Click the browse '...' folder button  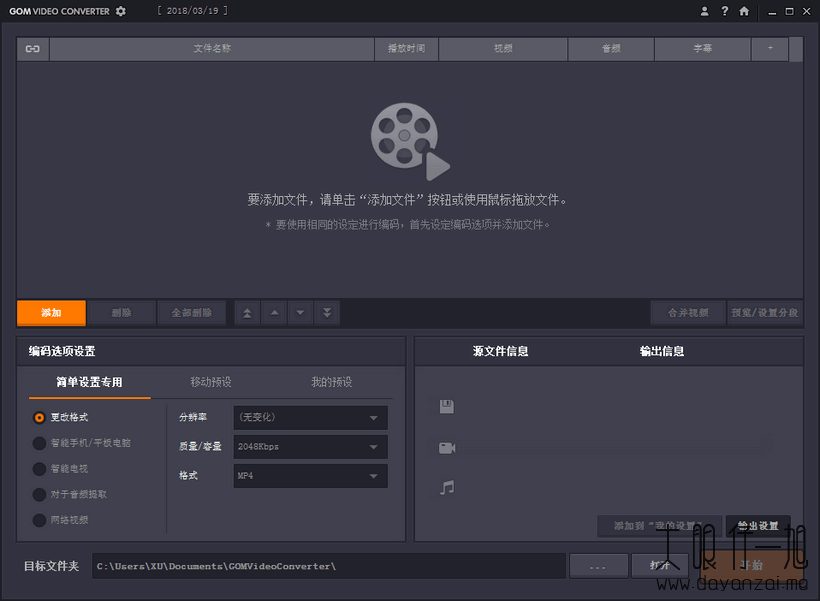coord(598,566)
